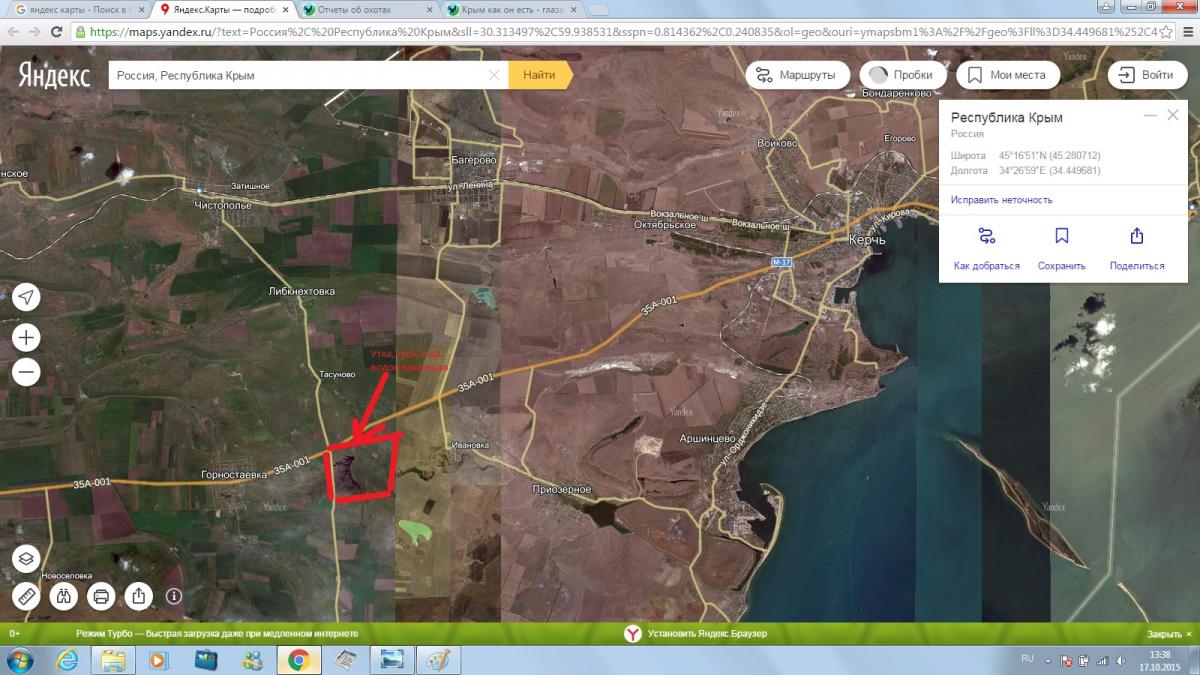Open Маршруты route planner
This screenshot has height=675, width=1200.
[x=797, y=75]
